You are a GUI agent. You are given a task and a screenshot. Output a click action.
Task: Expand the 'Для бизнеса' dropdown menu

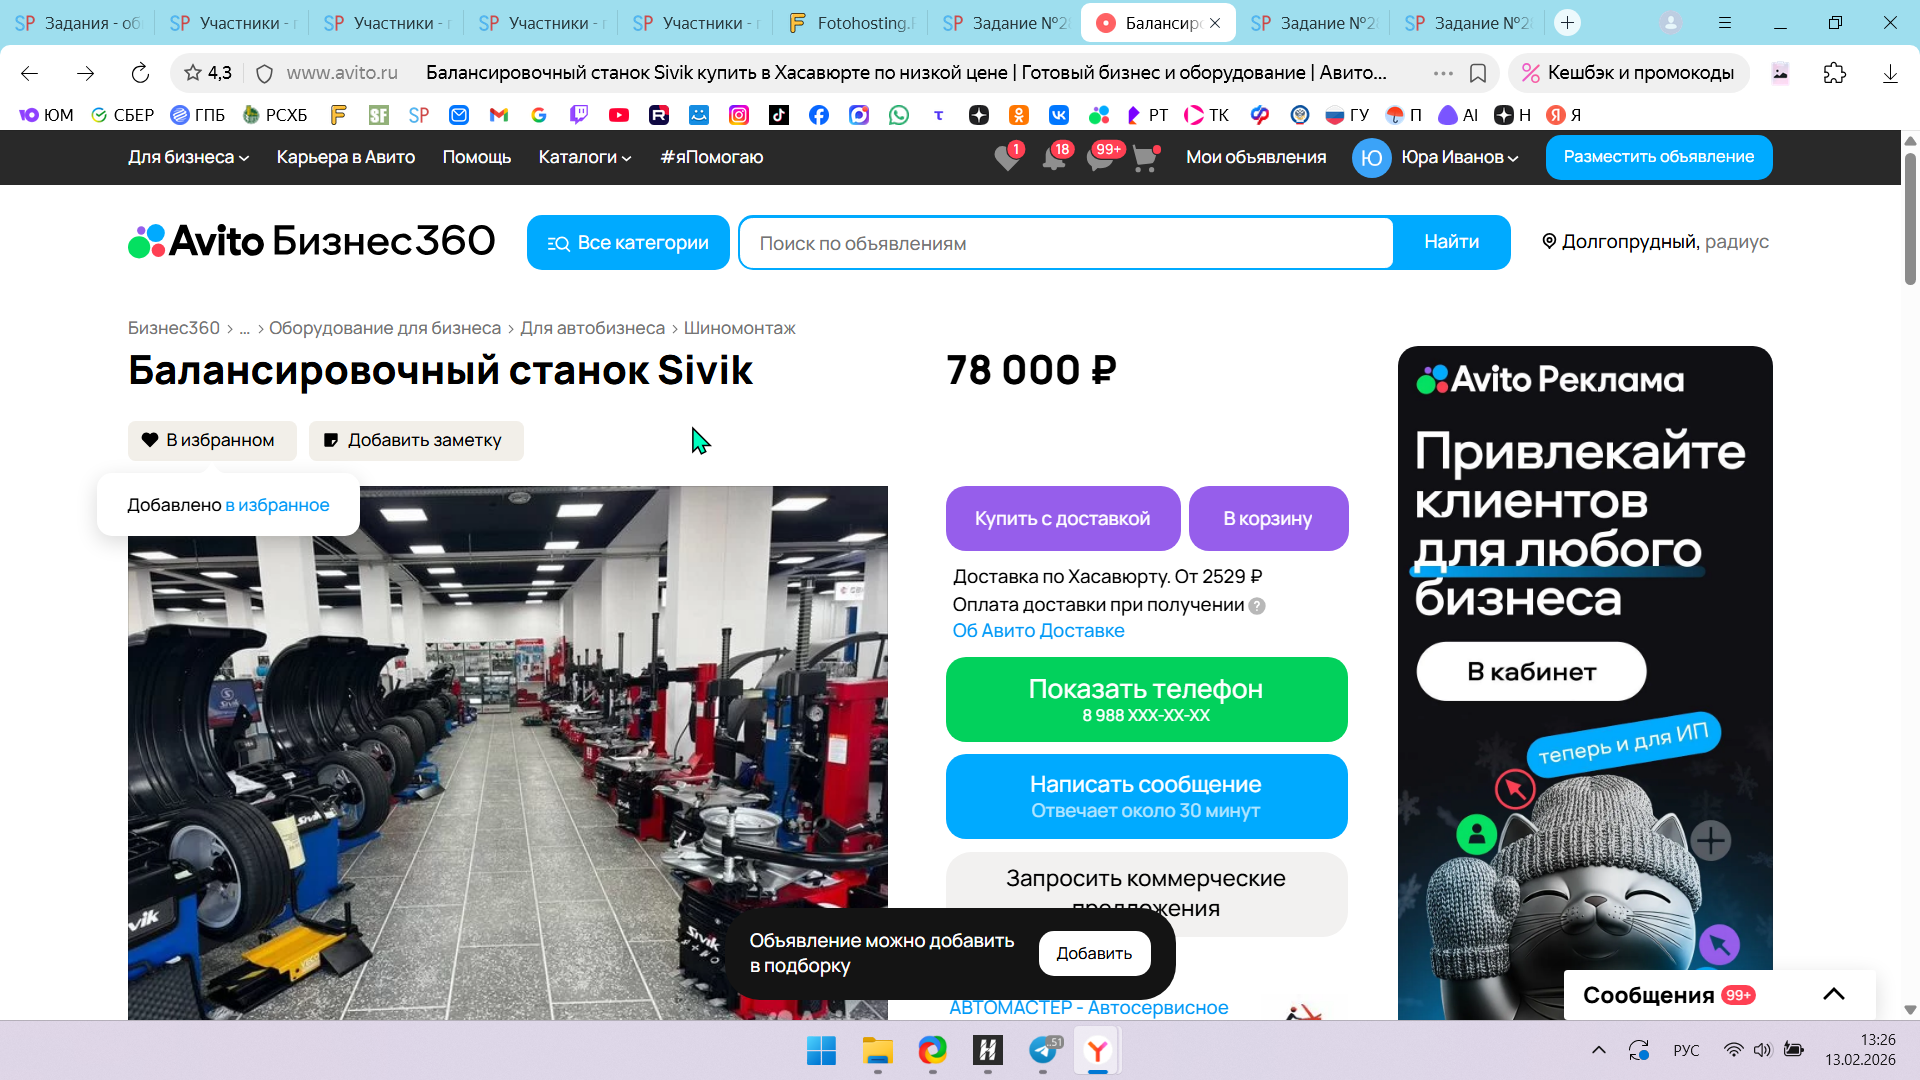pyautogui.click(x=188, y=157)
